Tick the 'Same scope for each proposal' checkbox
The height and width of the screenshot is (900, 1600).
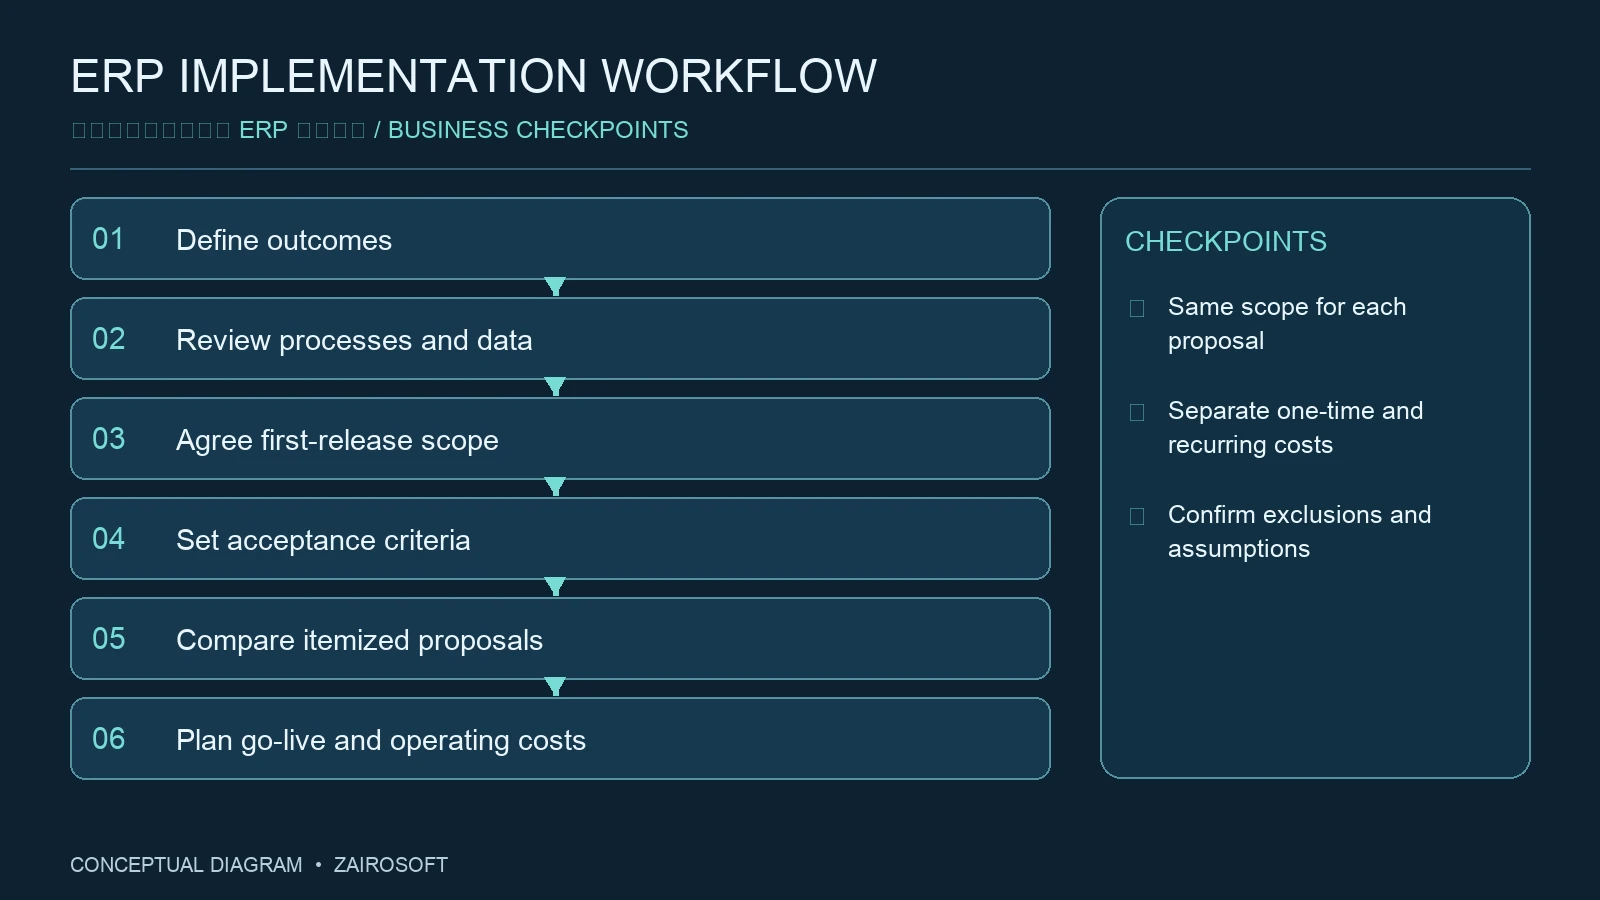(x=1137, y=308)
